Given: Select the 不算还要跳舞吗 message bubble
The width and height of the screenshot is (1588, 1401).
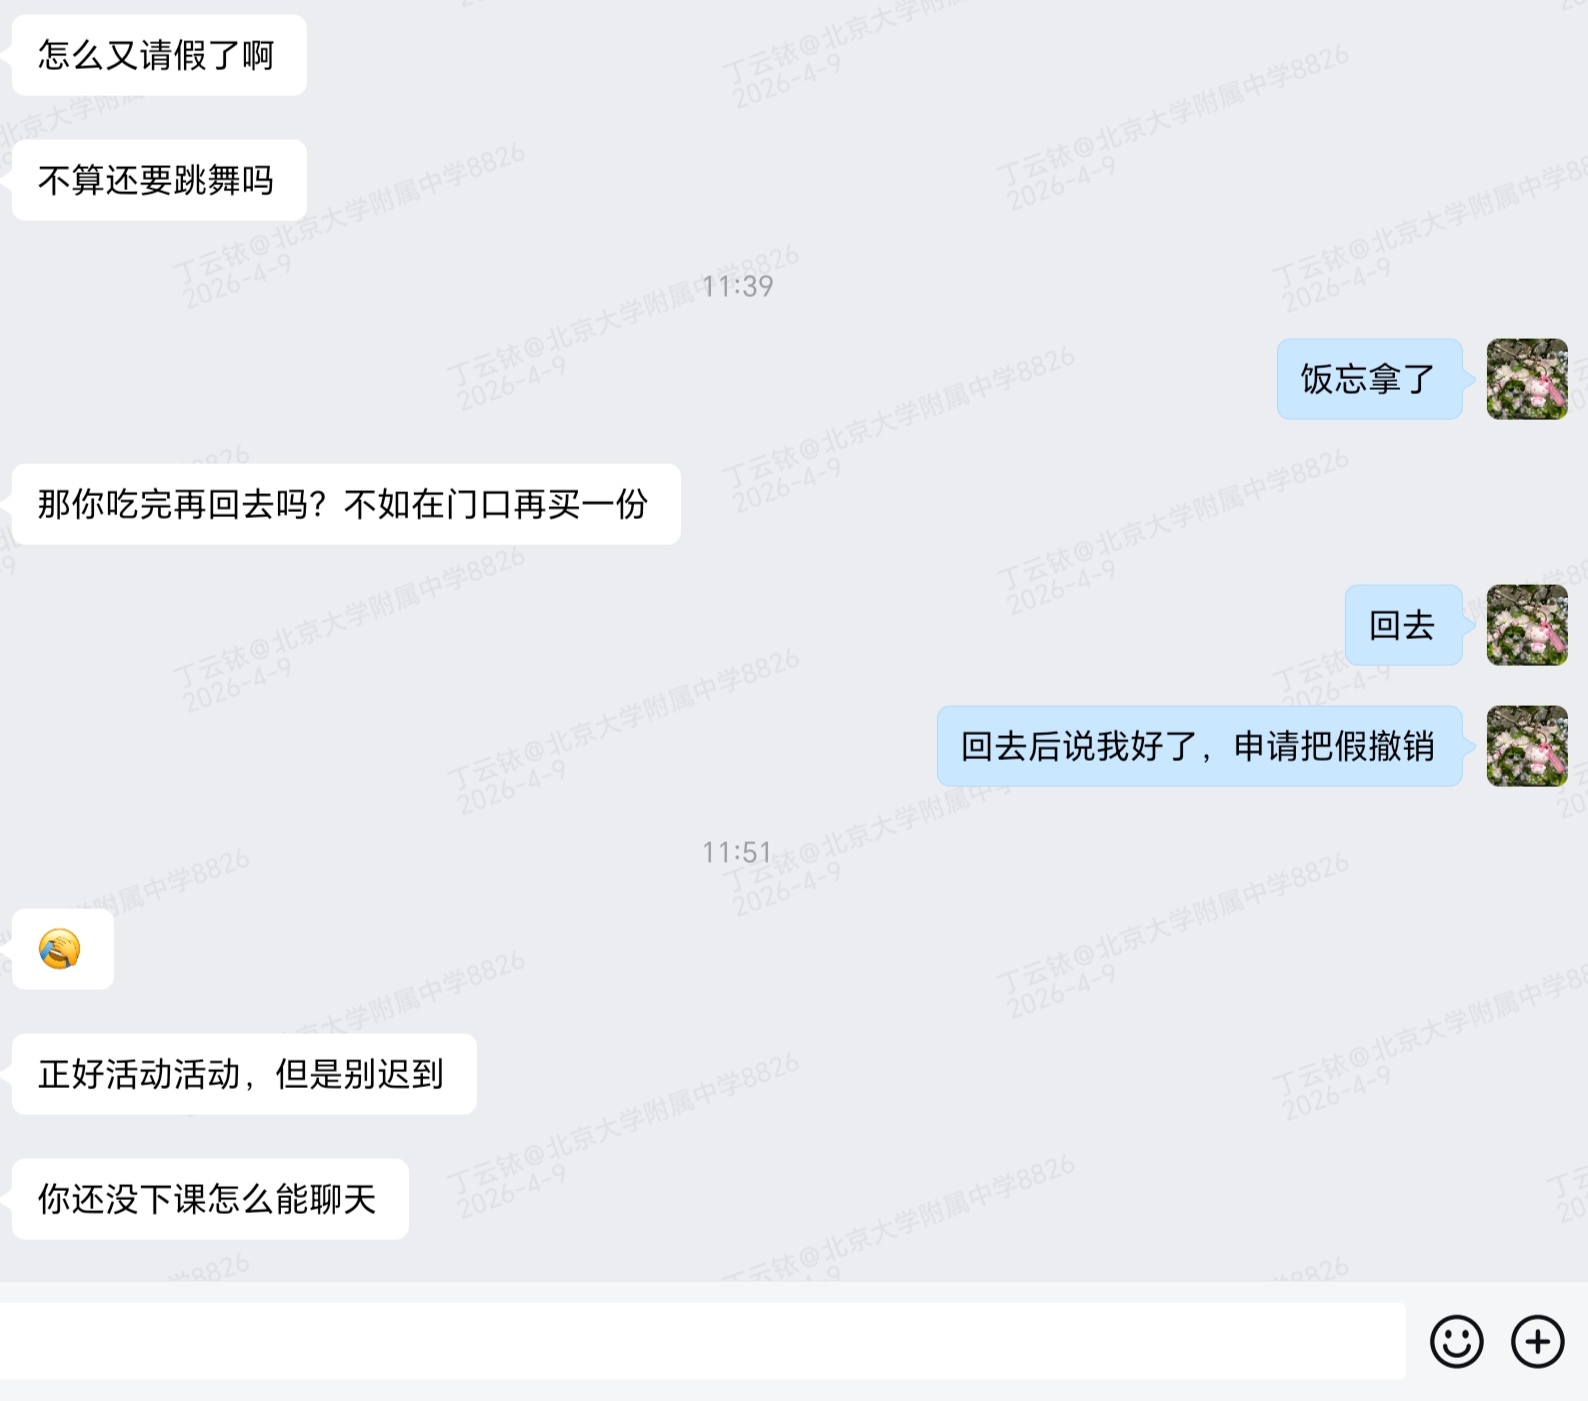Looking at the screenshot, I should pyautogui.click(x=159, y=180).
